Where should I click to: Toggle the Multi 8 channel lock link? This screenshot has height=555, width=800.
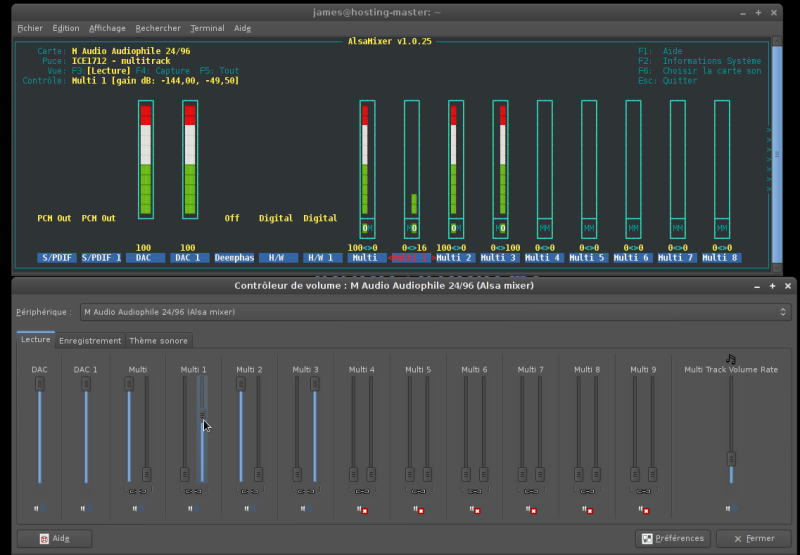click(x=588, y=491)
